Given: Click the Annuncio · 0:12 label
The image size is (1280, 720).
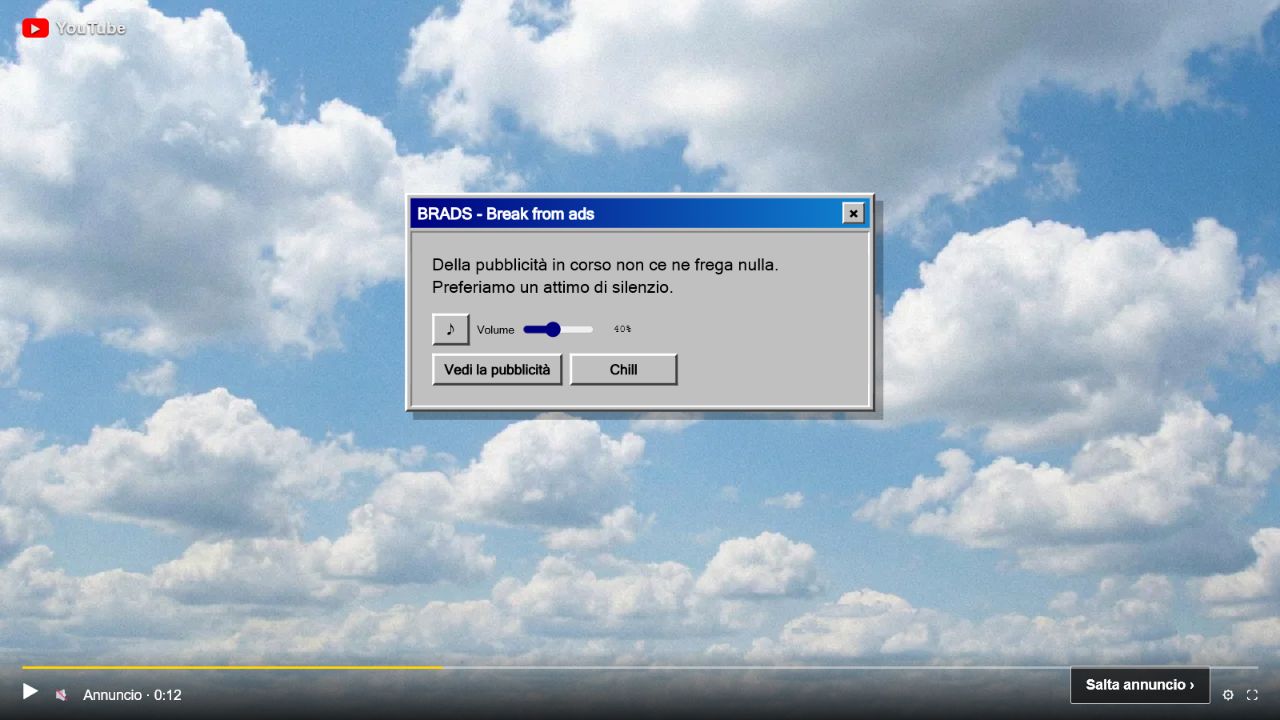Looking at the screenshot, I should pos(132,694).
